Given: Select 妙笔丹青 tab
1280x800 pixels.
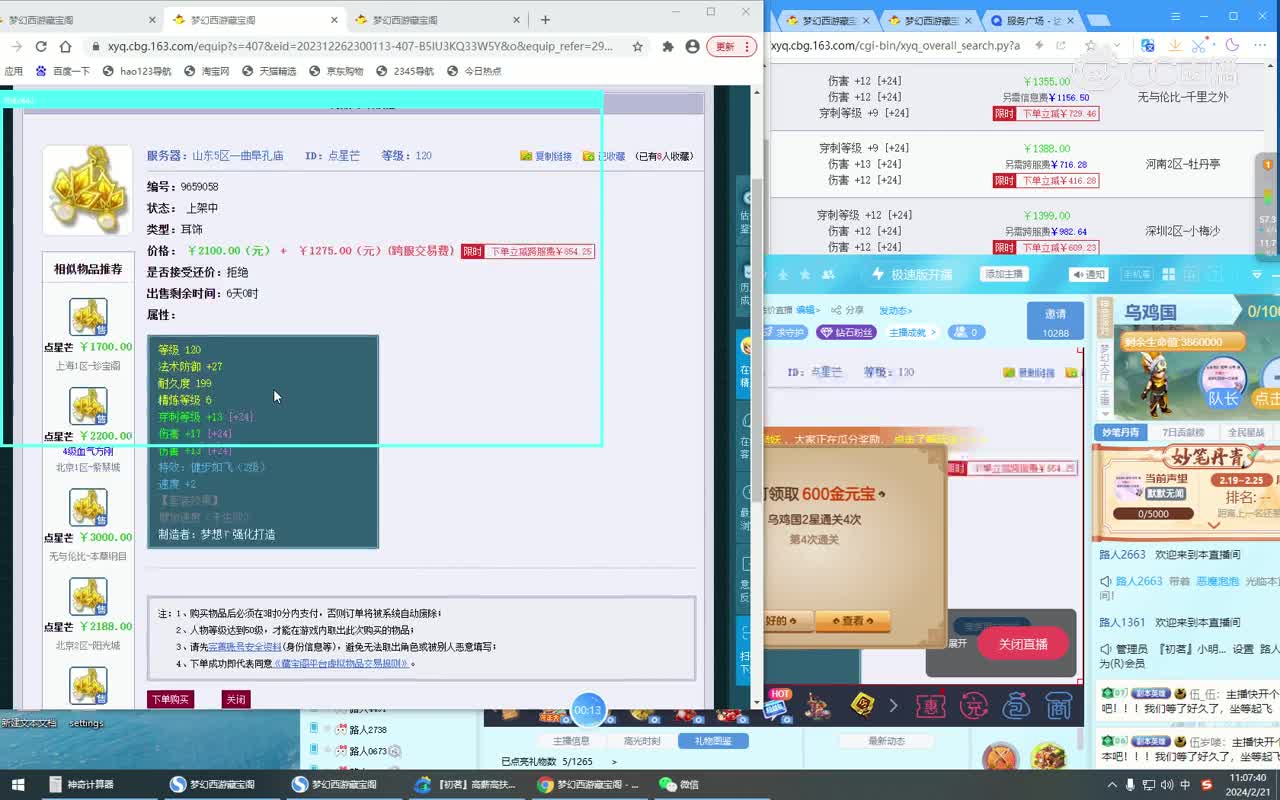Looking at the screenshot, I should [1121, 432].
